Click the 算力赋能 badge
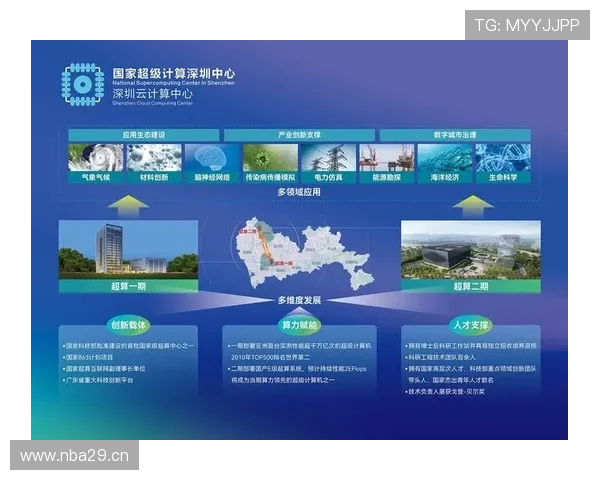600x480 pixels. 299,325
